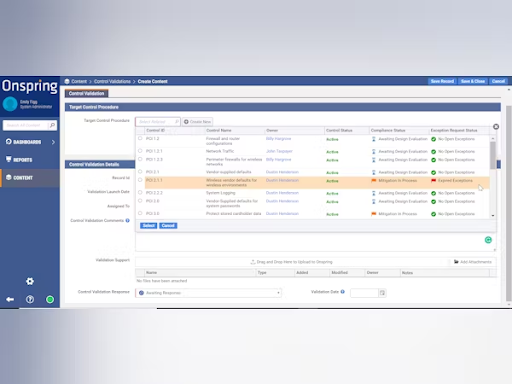Click the Save Record button
The width and height of the screenshot is (512, 384).
click(442, 81)
